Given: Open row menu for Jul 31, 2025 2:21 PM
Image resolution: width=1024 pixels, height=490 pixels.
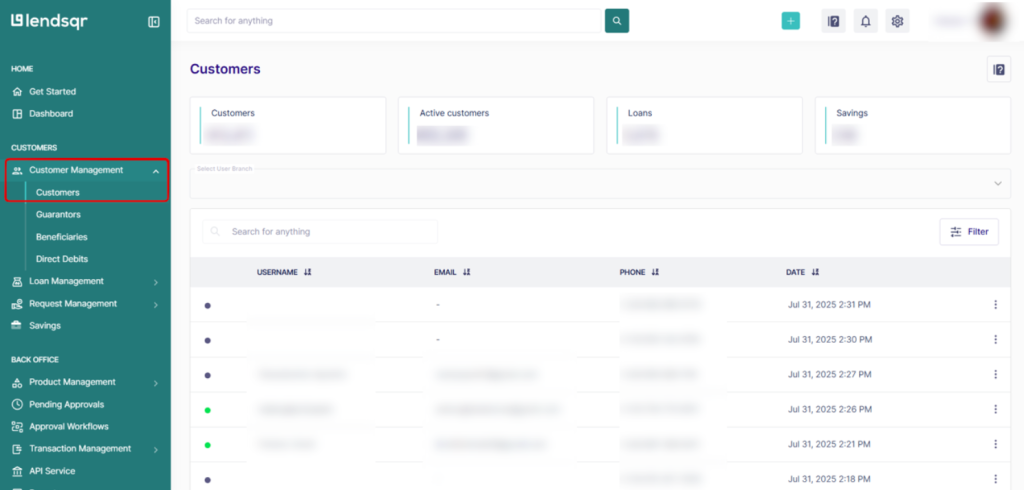Looking at the screenshot, I should (995, 444).
